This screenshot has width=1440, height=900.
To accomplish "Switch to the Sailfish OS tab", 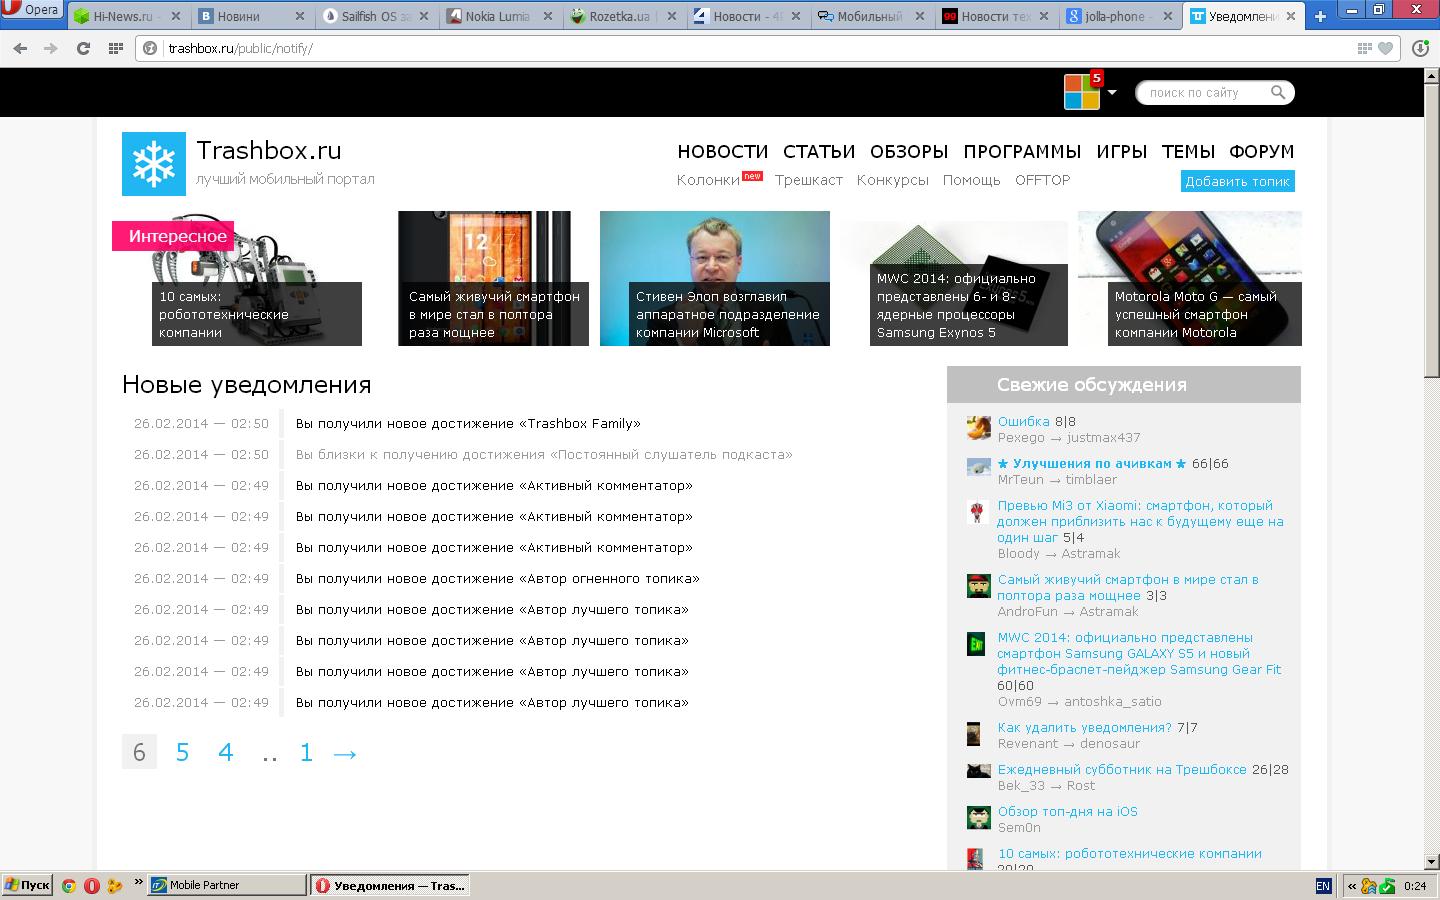I will [373, 16].
